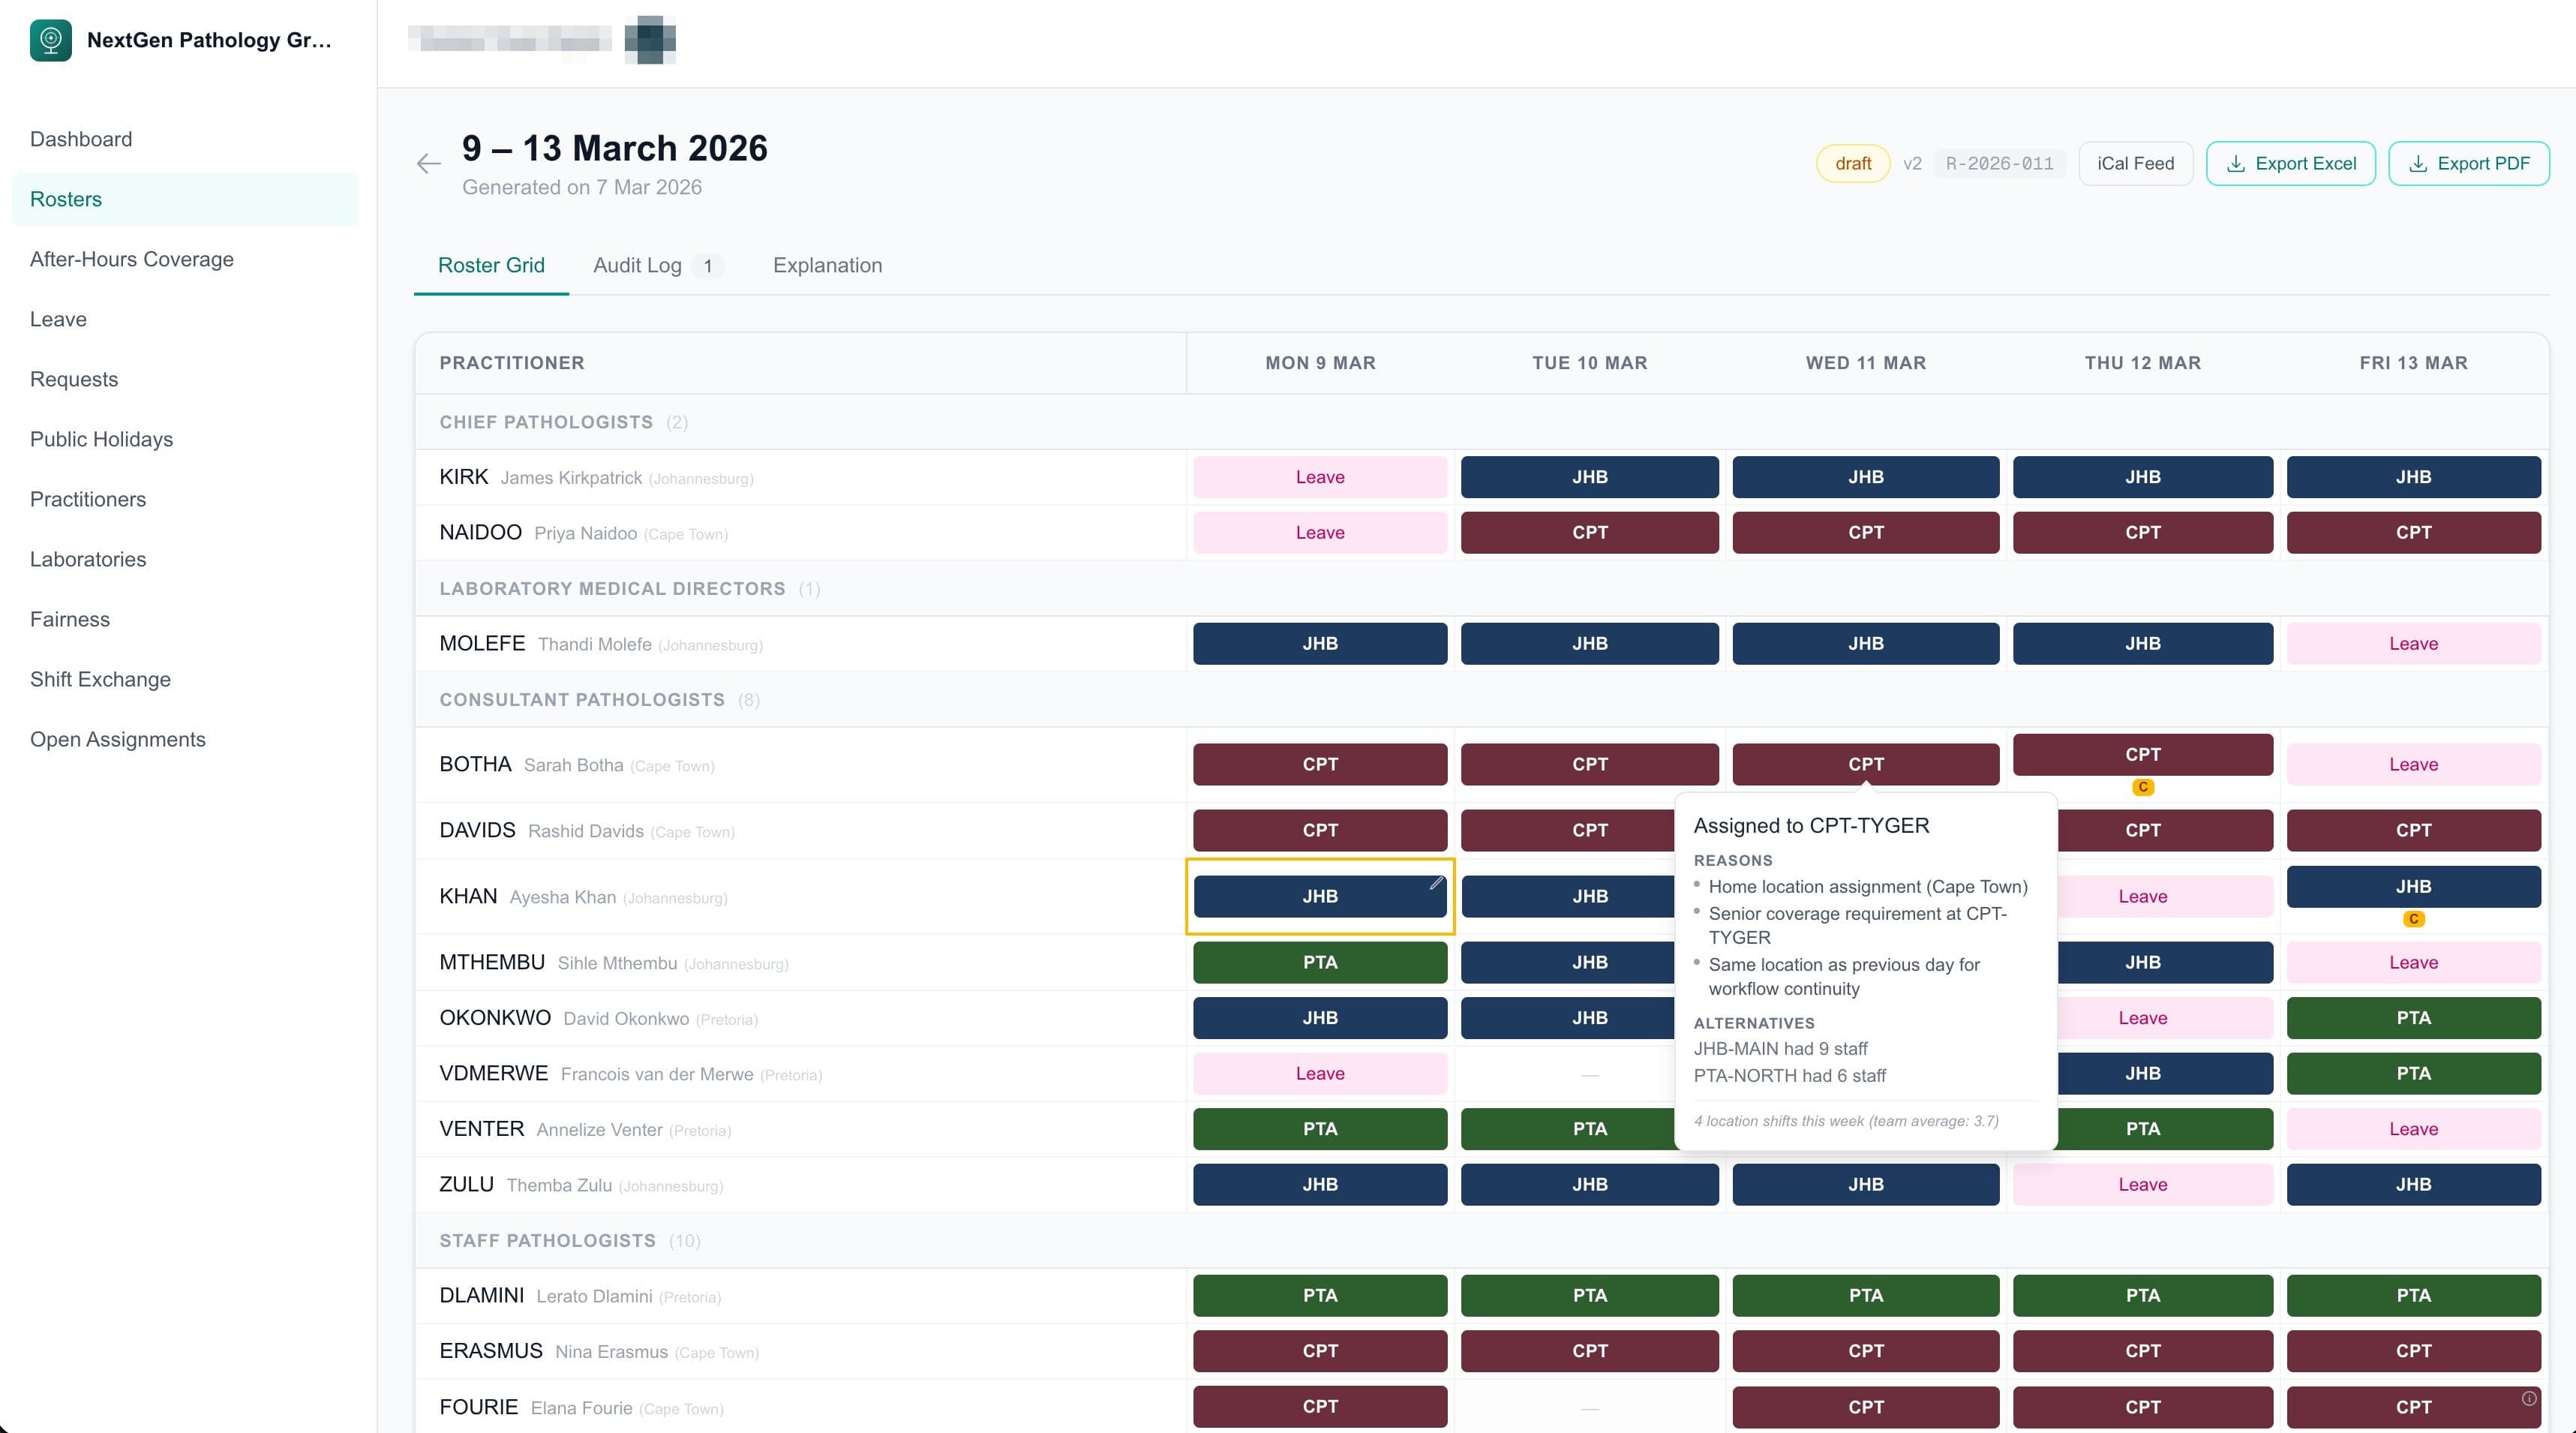Click the orange C badge under Khan's Friday shift

[x=2413, y=919]
